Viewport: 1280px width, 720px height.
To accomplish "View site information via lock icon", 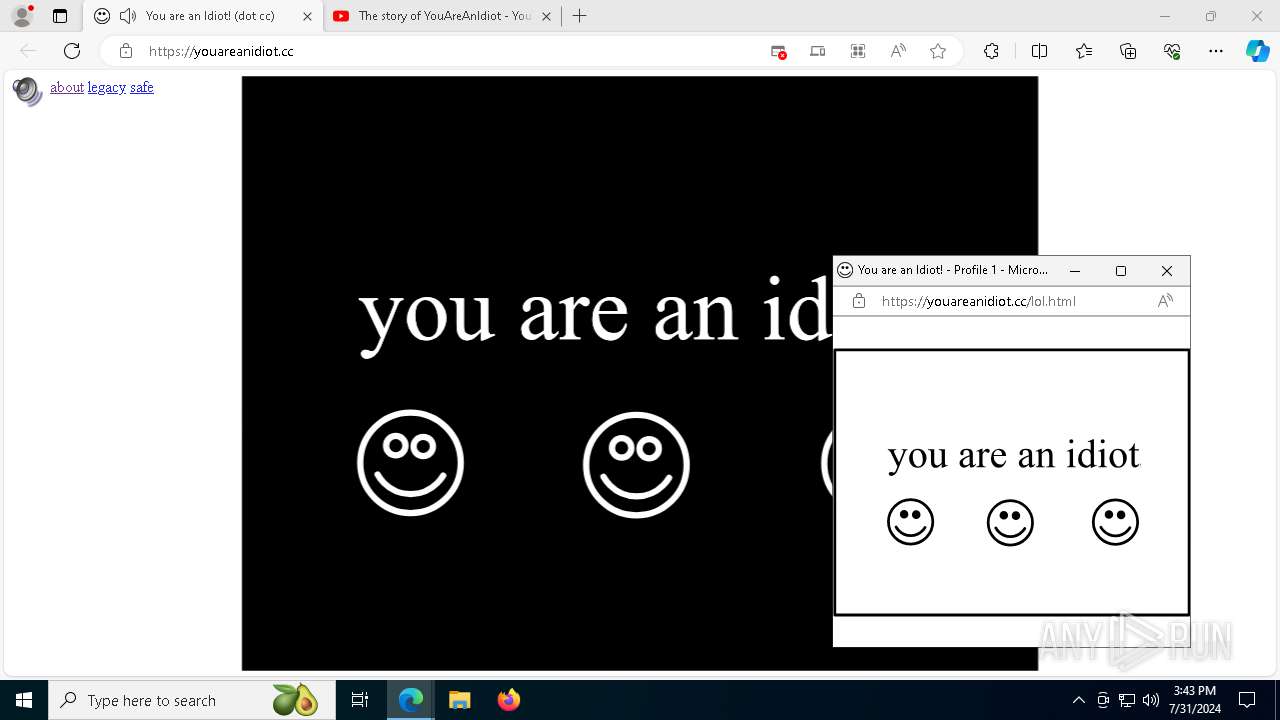I will [126, 51].
